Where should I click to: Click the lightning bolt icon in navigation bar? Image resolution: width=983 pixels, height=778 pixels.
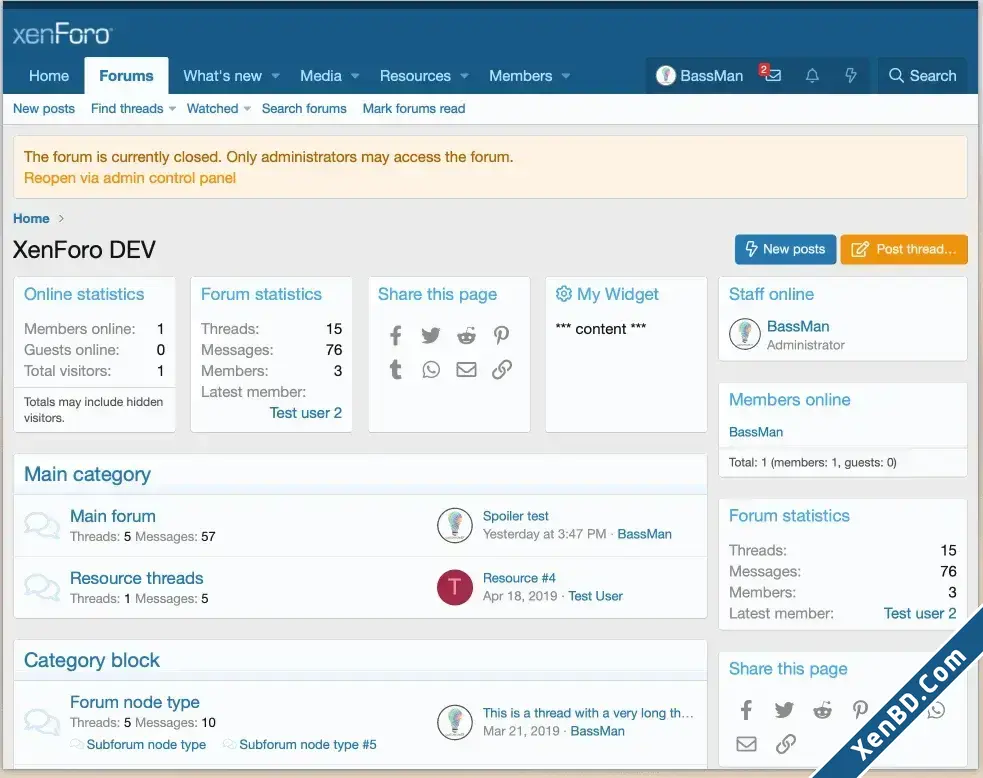click(x=851, y=76)
